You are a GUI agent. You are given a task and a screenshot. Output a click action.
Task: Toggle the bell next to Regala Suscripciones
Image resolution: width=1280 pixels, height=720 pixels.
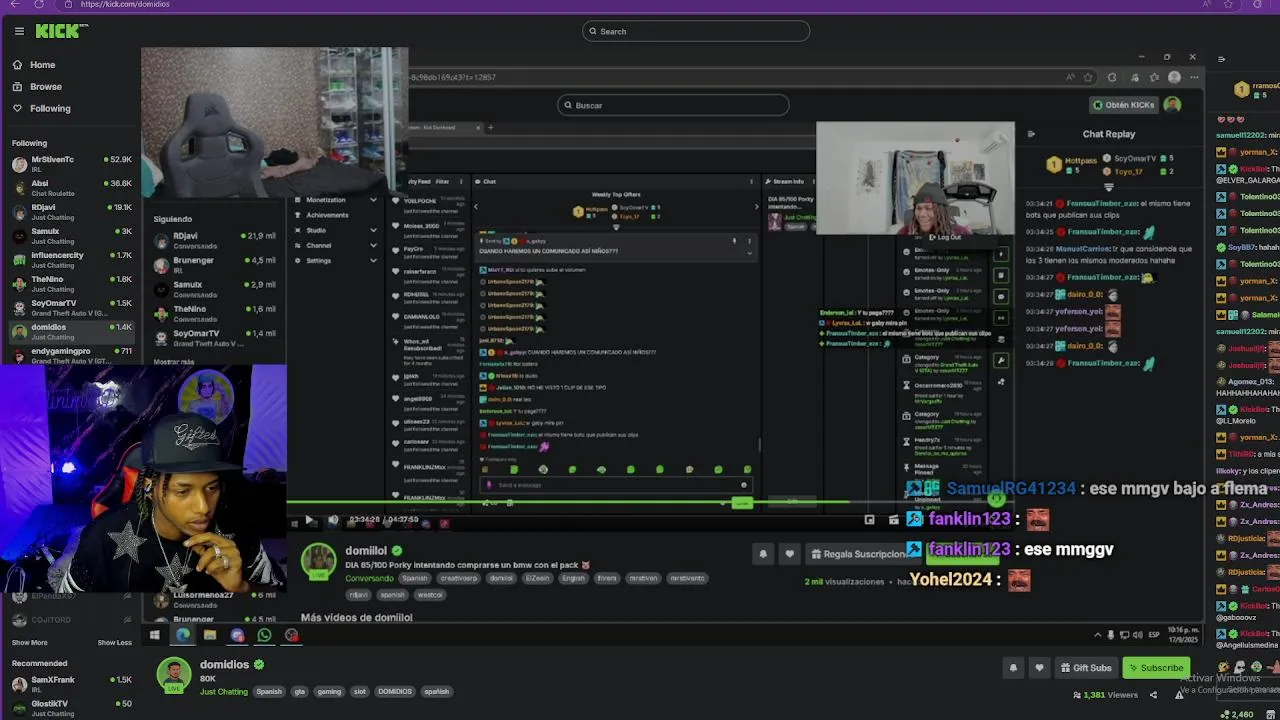click(763, 554)
